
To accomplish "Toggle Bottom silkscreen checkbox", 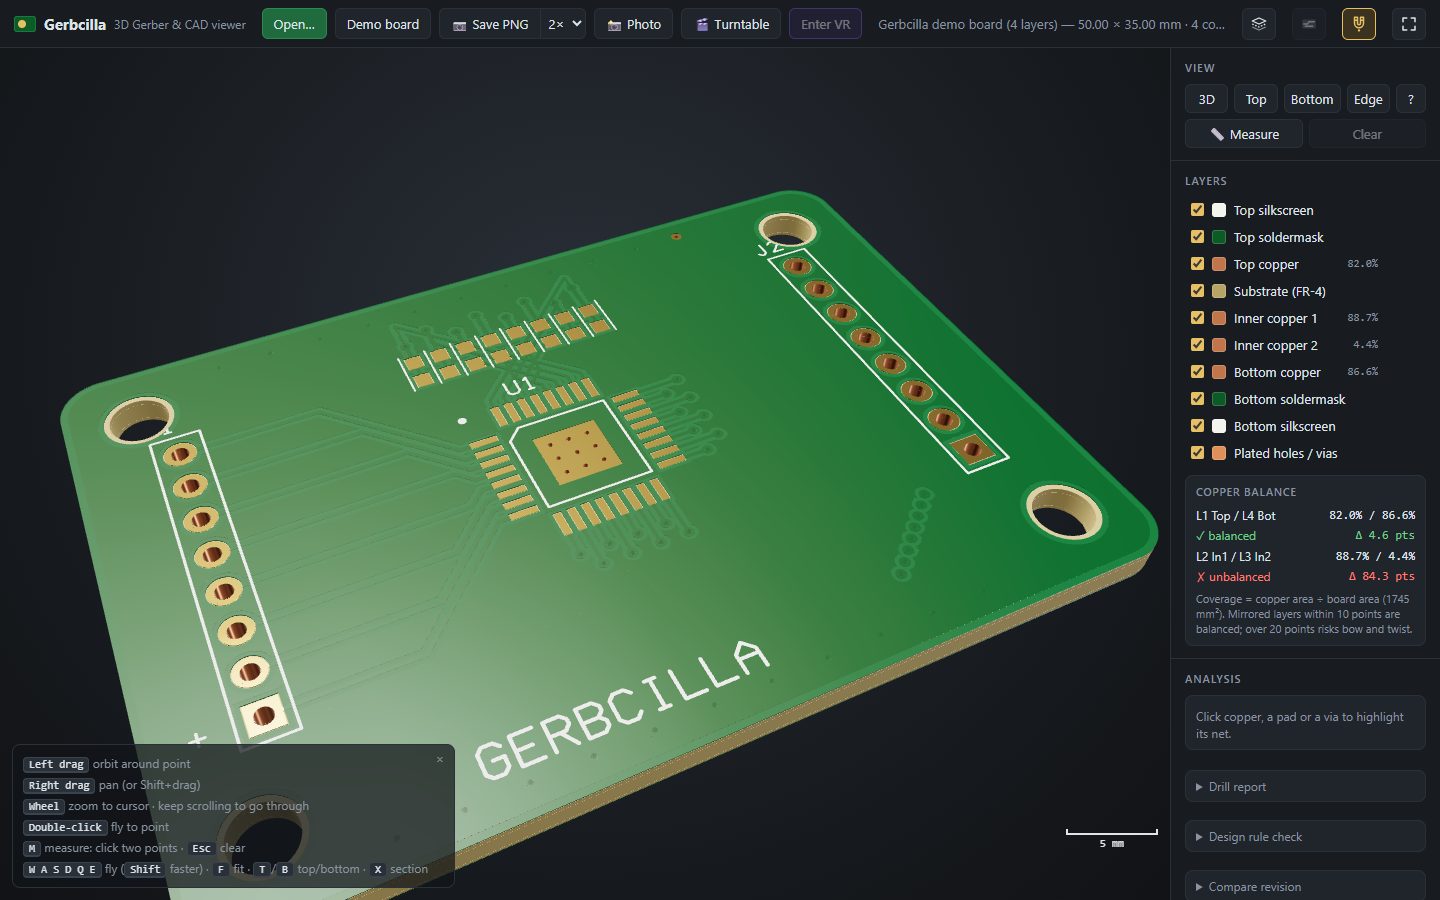I will (x=1197, y=426).
